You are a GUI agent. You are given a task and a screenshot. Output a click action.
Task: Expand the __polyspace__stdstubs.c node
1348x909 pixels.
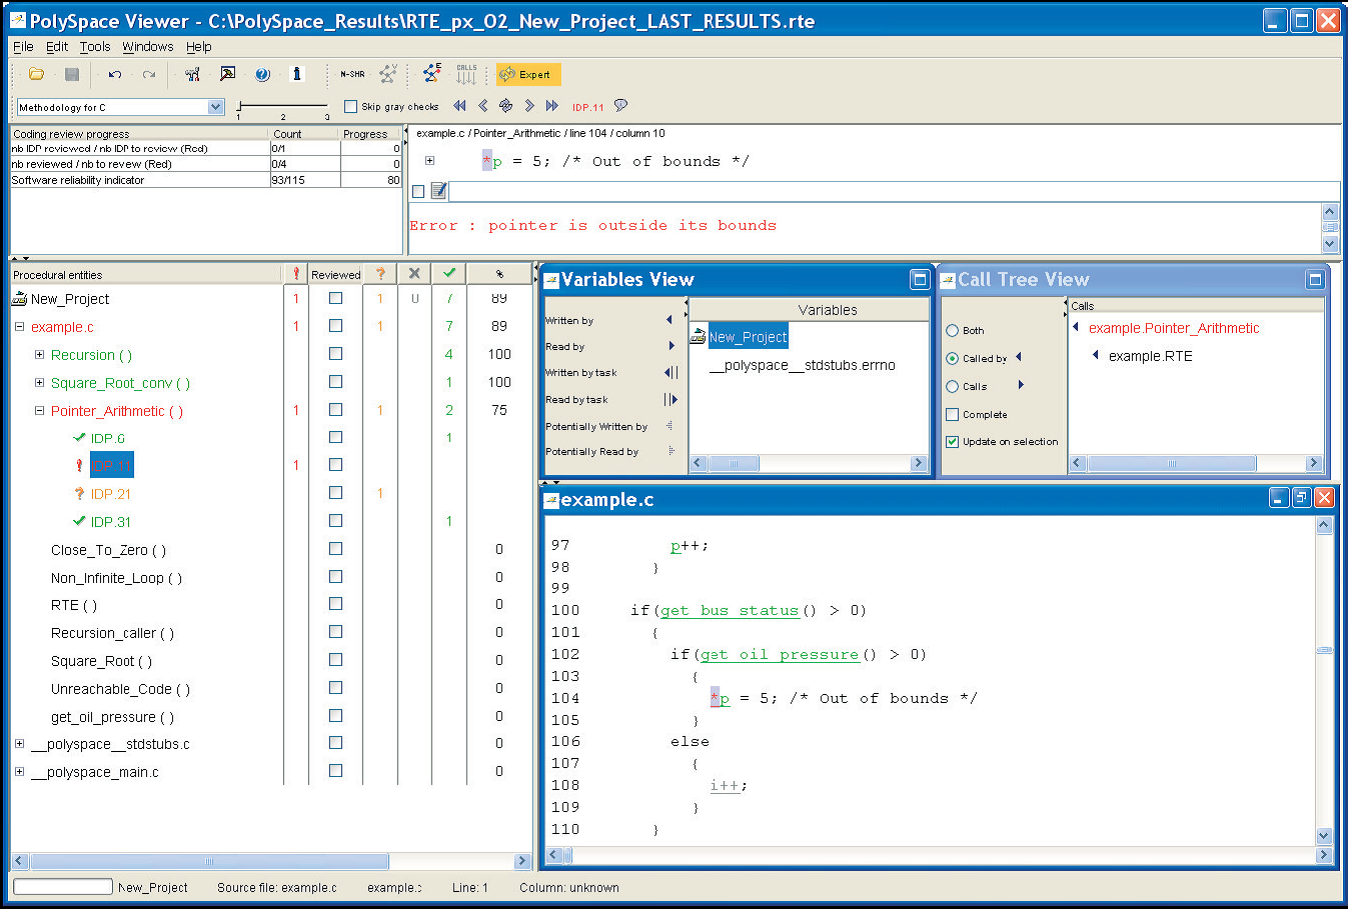tap(19, 744)
